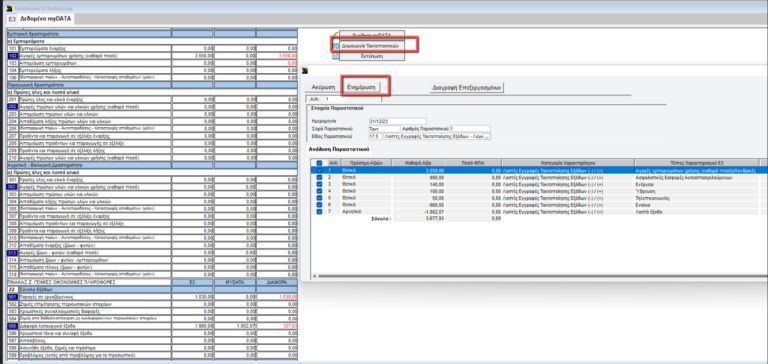Click the MYDATA column header in table Z

point(235,283)
